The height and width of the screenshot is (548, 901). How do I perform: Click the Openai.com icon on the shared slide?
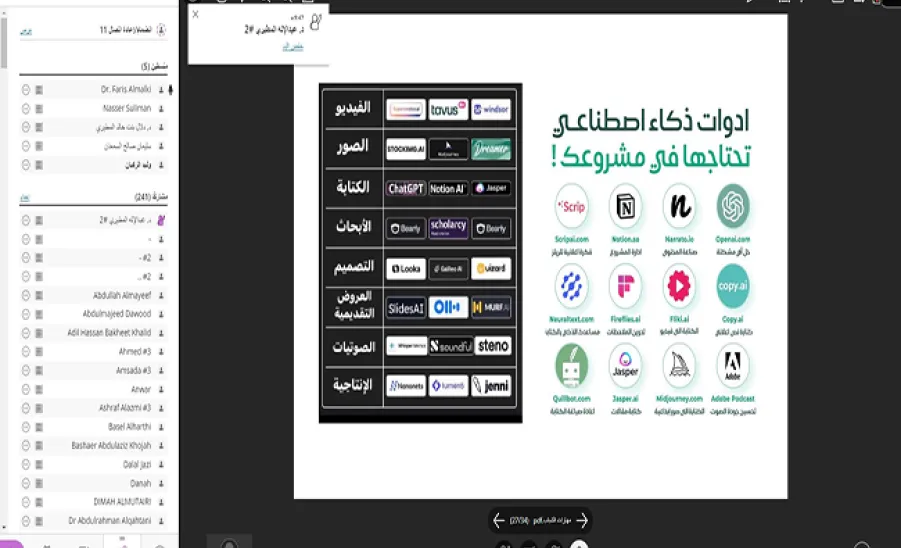[x=733, y=206]
